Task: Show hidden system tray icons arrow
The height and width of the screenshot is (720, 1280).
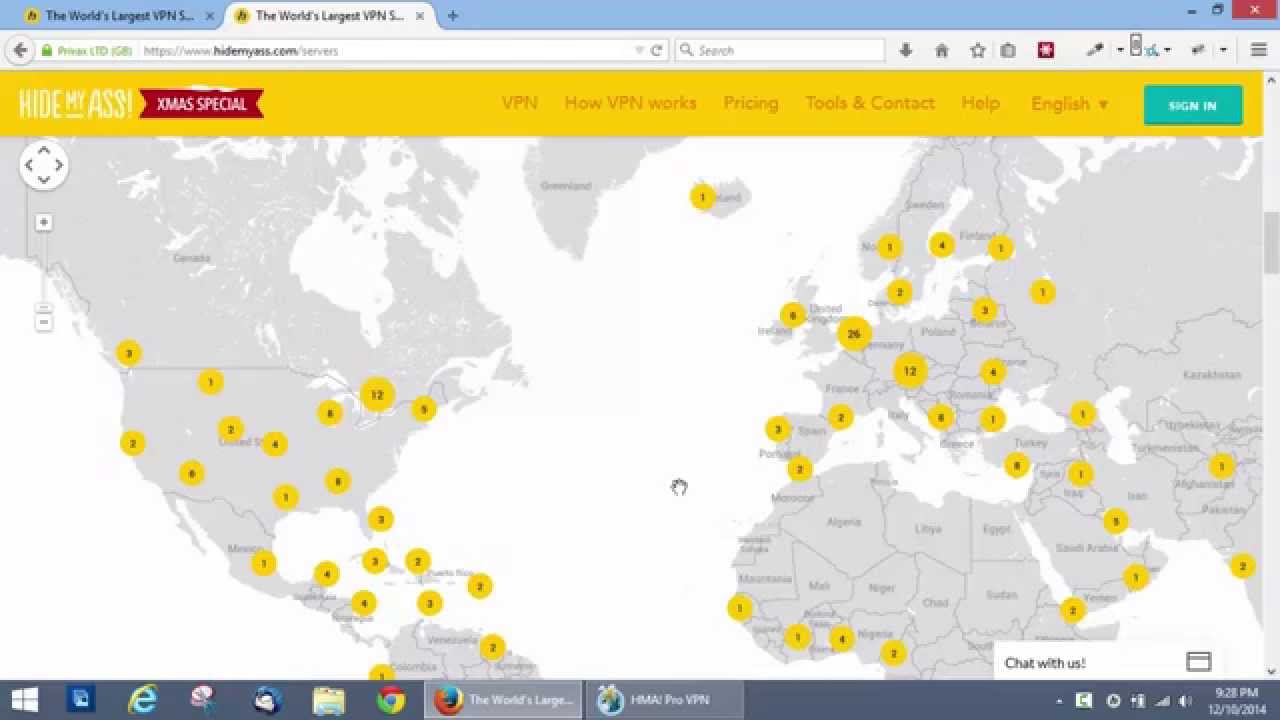Action: 1061,700
